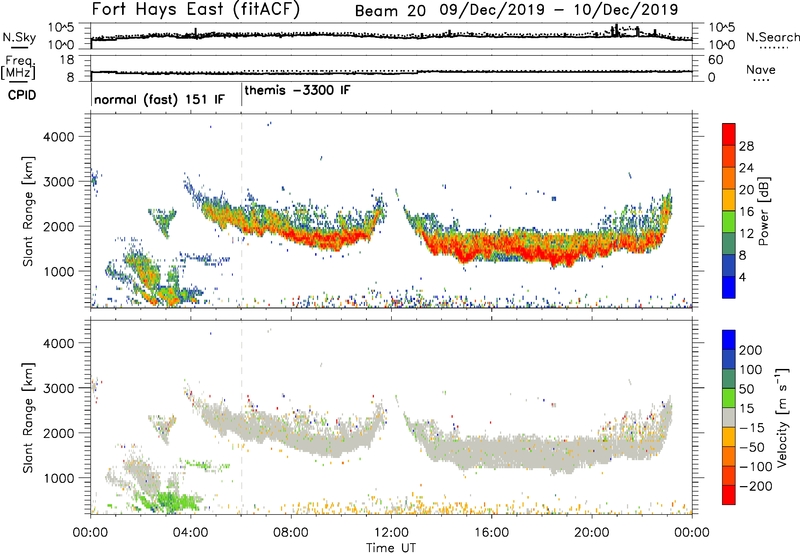Click the red top segment of power colorbar

(729, 135)
